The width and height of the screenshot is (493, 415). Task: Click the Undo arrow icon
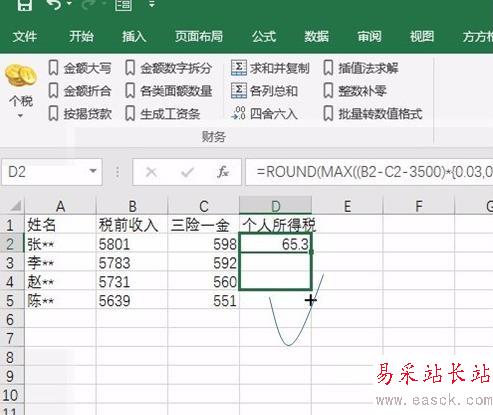[55, 4]
